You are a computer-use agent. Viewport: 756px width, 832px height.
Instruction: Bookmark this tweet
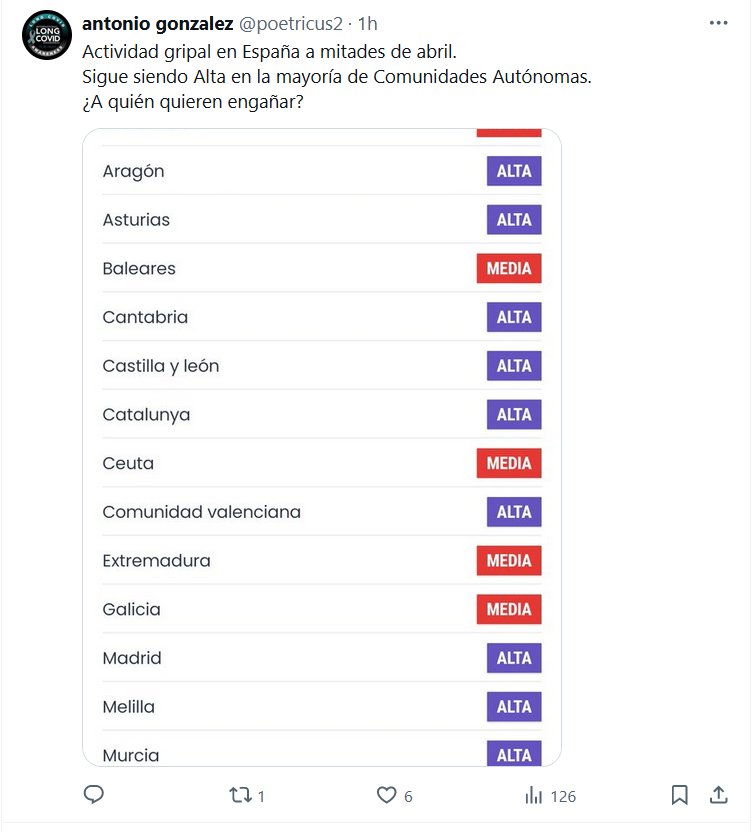click(x=679, y=795)
